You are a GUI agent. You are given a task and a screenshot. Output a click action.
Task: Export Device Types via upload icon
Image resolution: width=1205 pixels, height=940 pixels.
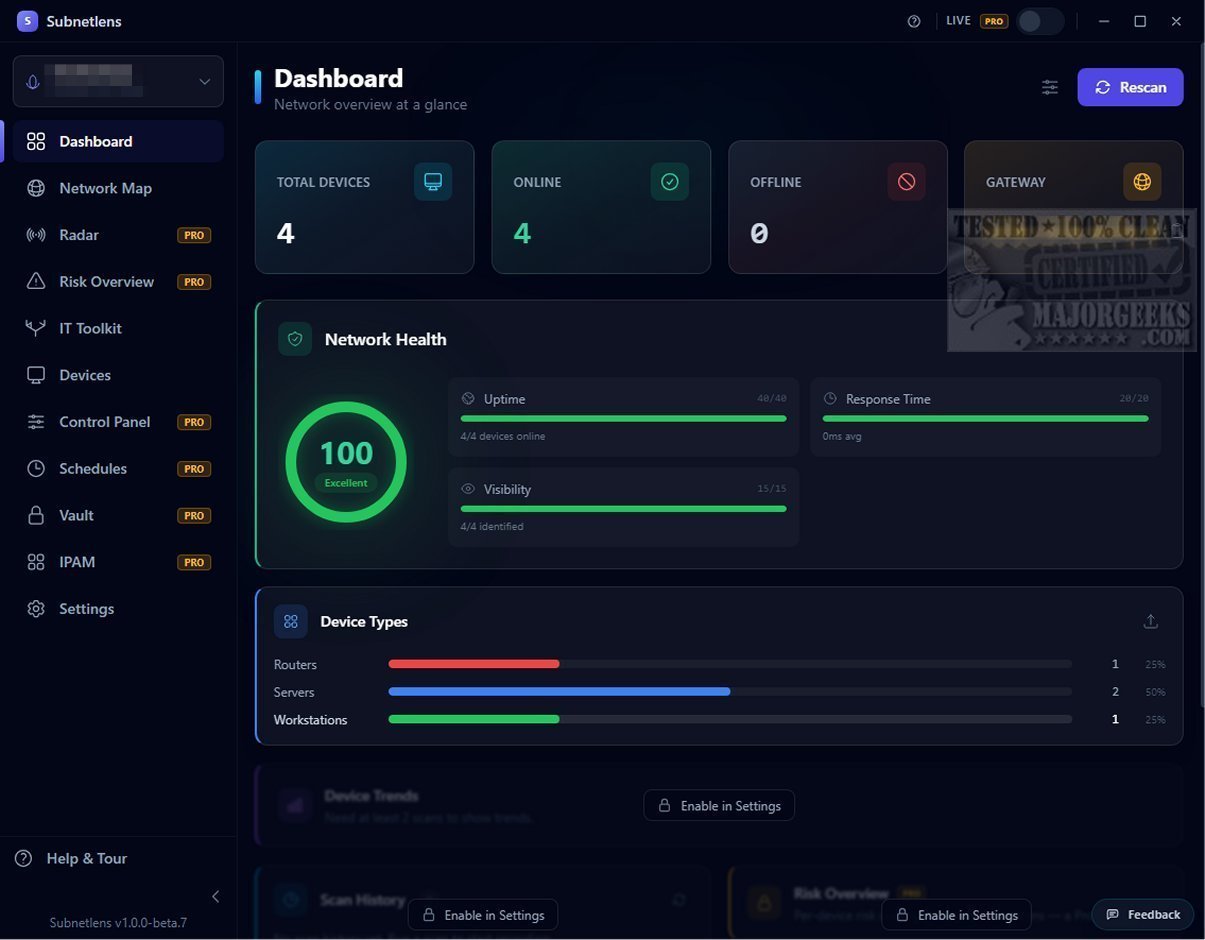point(1151,621)
